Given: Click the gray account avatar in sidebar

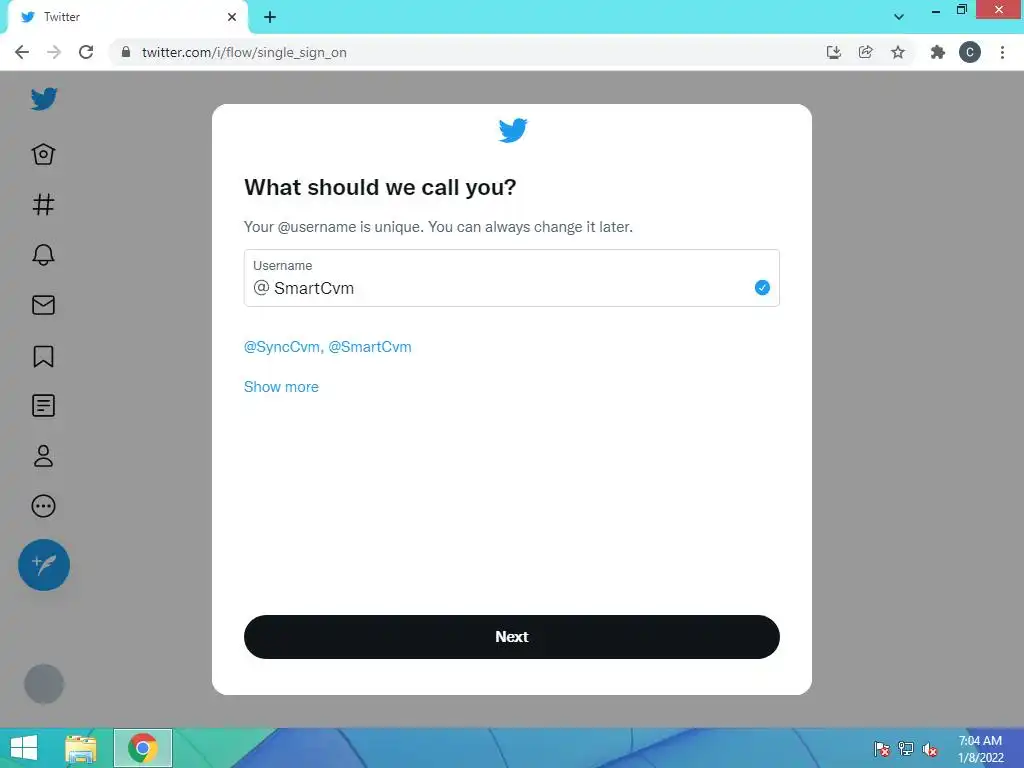Looking at the screenshot, I should tap(44, 684).
